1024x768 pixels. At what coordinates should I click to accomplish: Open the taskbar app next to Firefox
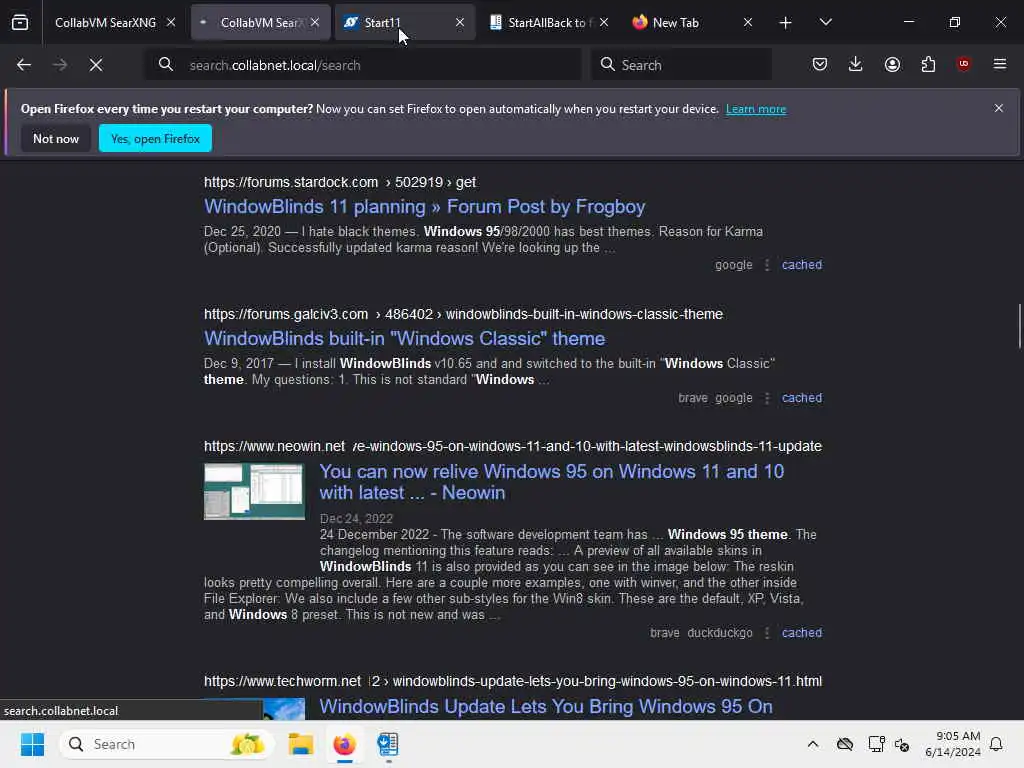click(388, 744)
